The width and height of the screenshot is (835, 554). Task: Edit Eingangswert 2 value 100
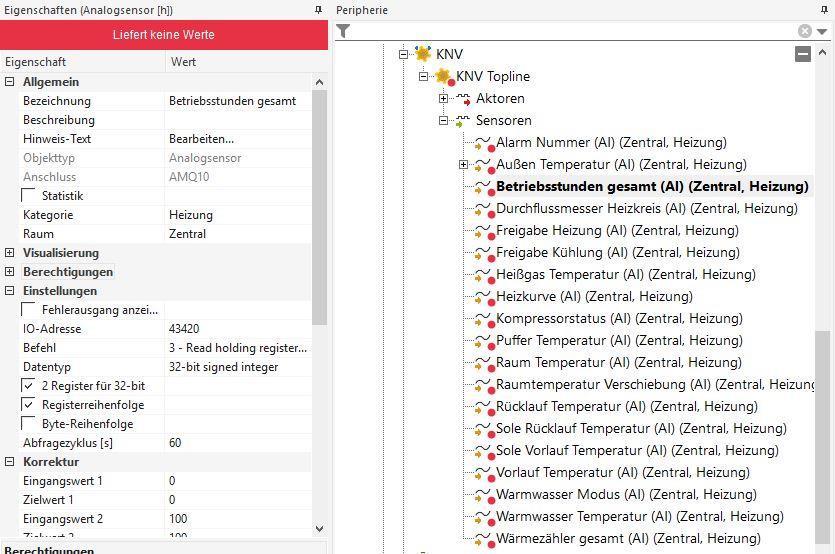pos(238,519)
